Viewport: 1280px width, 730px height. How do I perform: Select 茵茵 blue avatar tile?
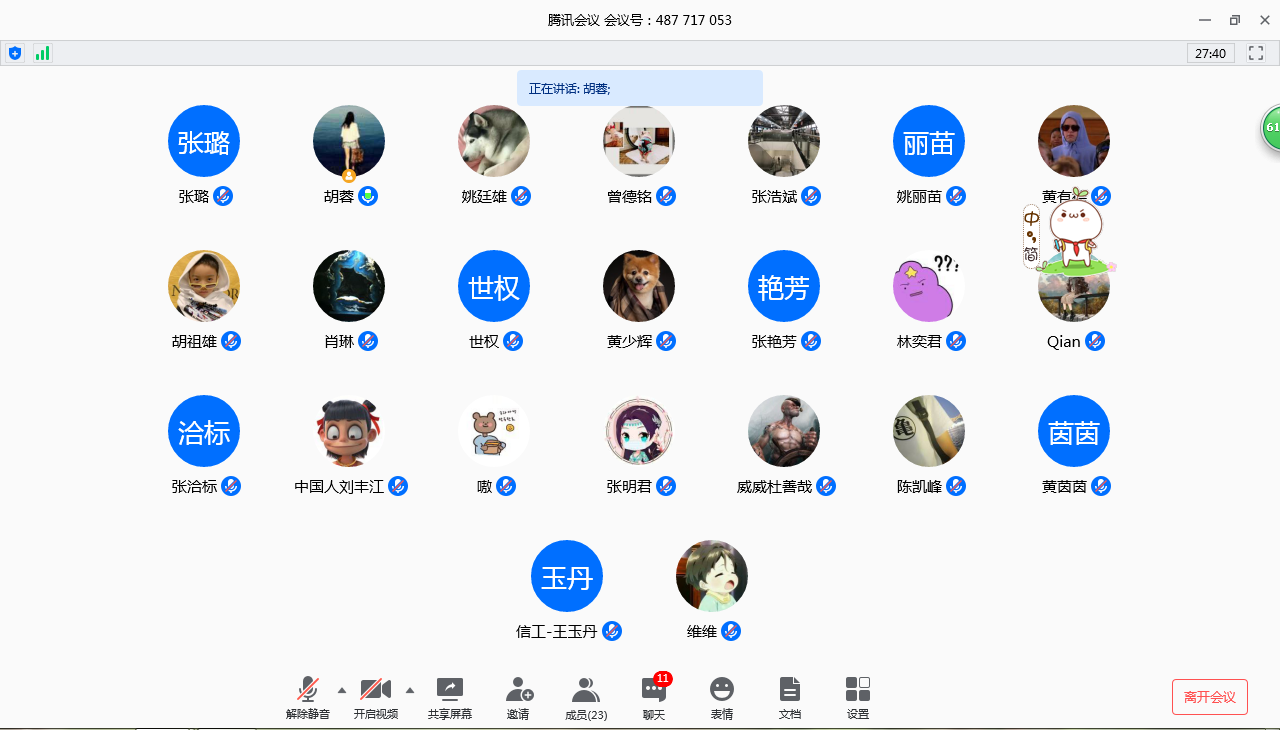pyautogui.click(x=1074, y=431)
